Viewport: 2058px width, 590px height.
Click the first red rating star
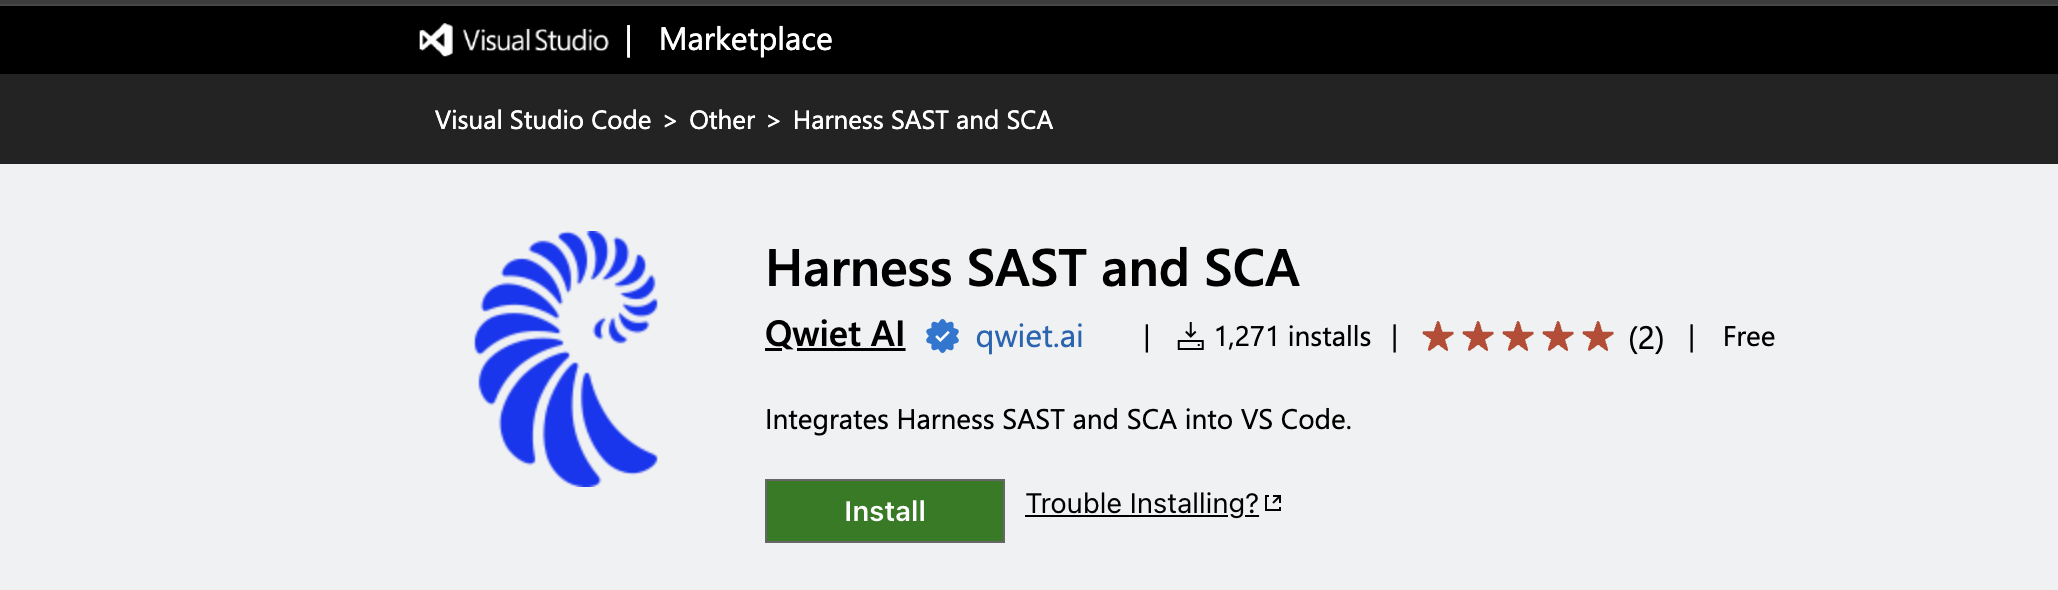click(1437, 337)
